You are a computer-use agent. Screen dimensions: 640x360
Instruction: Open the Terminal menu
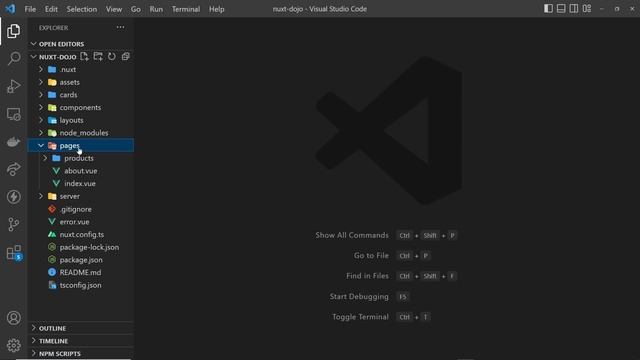(x=186, y=9)
